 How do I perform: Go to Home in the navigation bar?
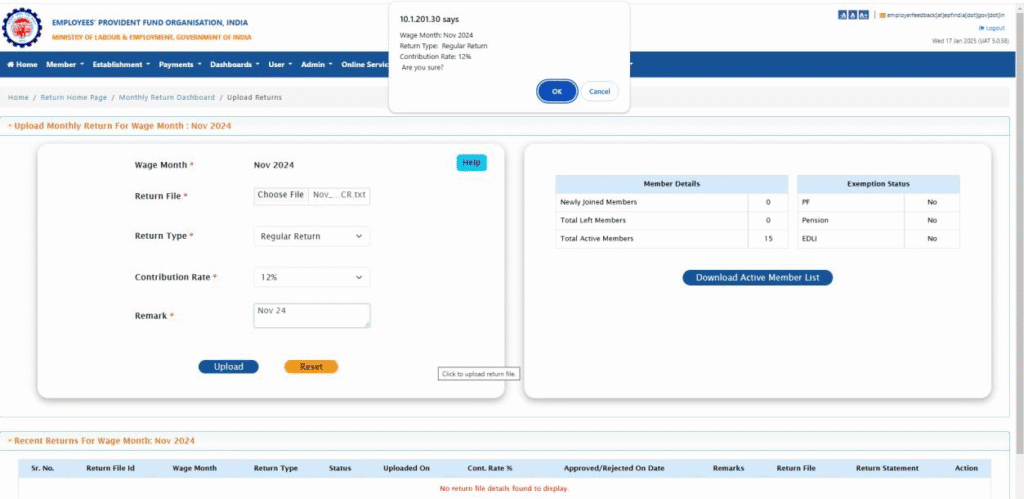click(x=22, y=65)
